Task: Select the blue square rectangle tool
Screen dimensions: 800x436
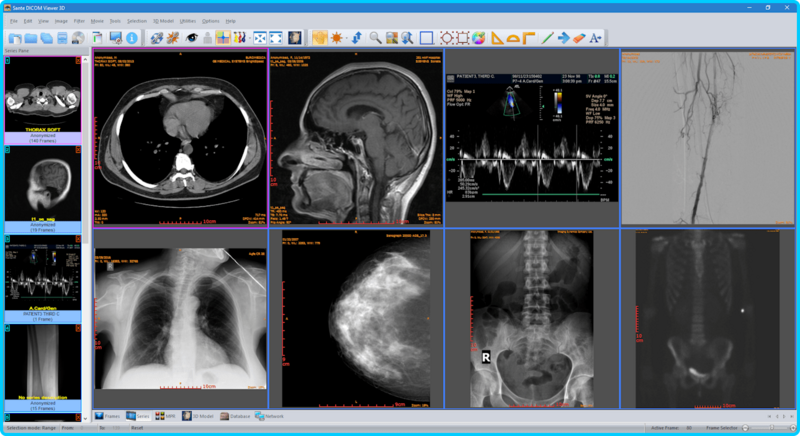Action: (426, 38)
